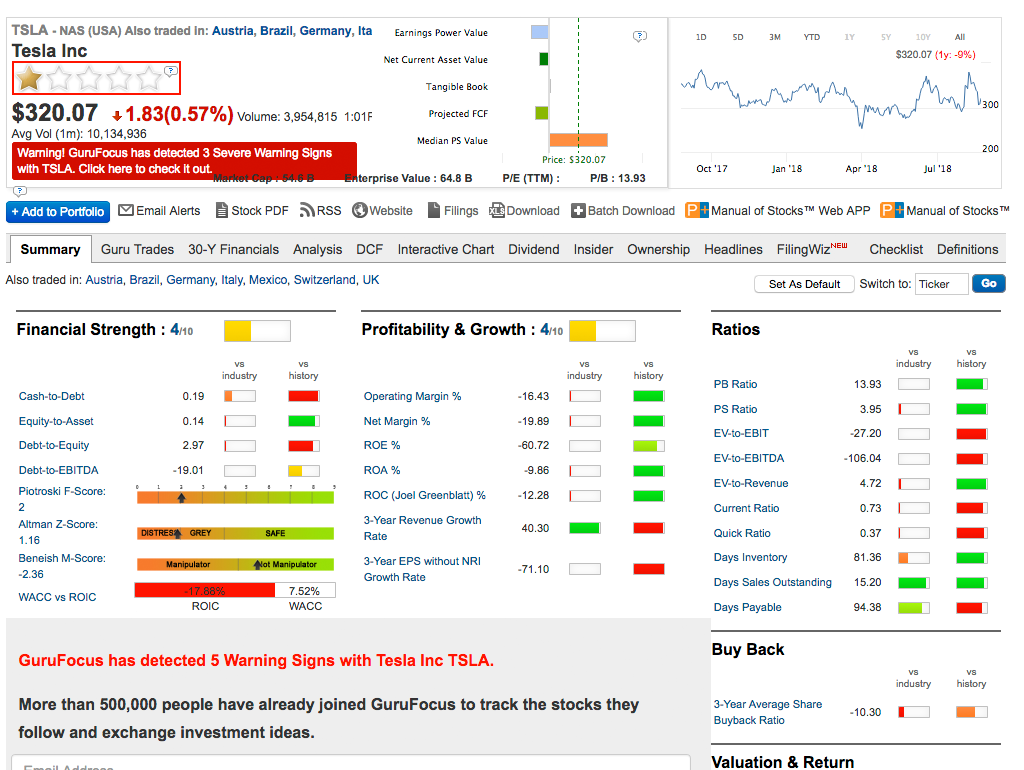Select the 10Y chart range
Viewport: 1024px width, 770px height.
point(923,37)
